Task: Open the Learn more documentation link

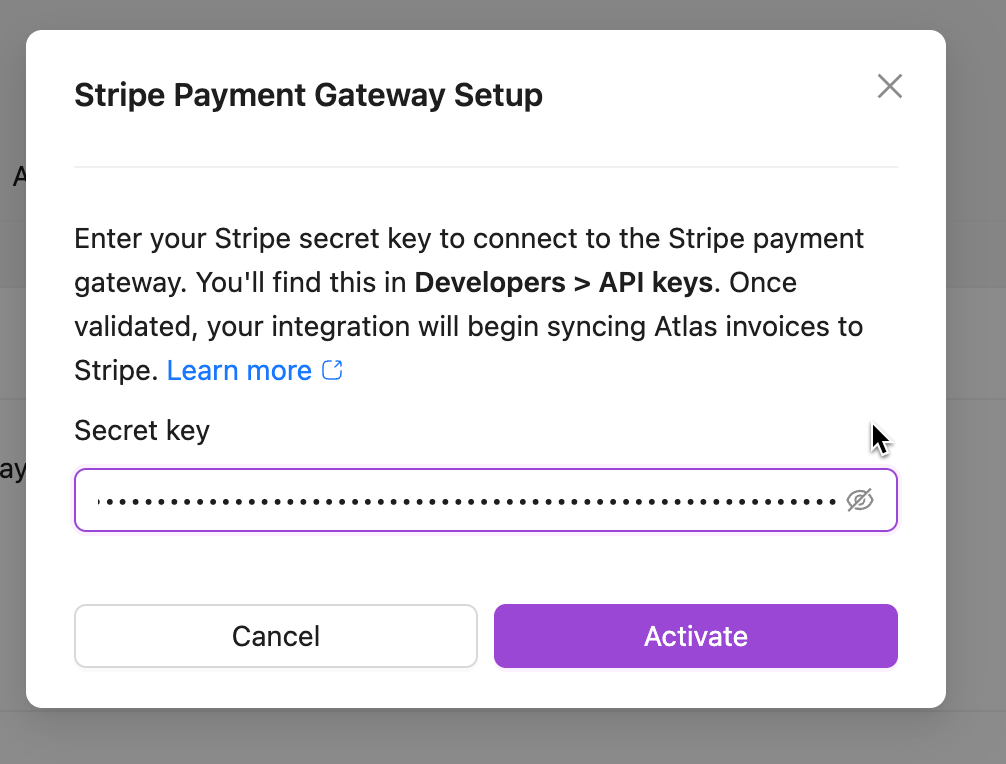Action: point(239,370)
